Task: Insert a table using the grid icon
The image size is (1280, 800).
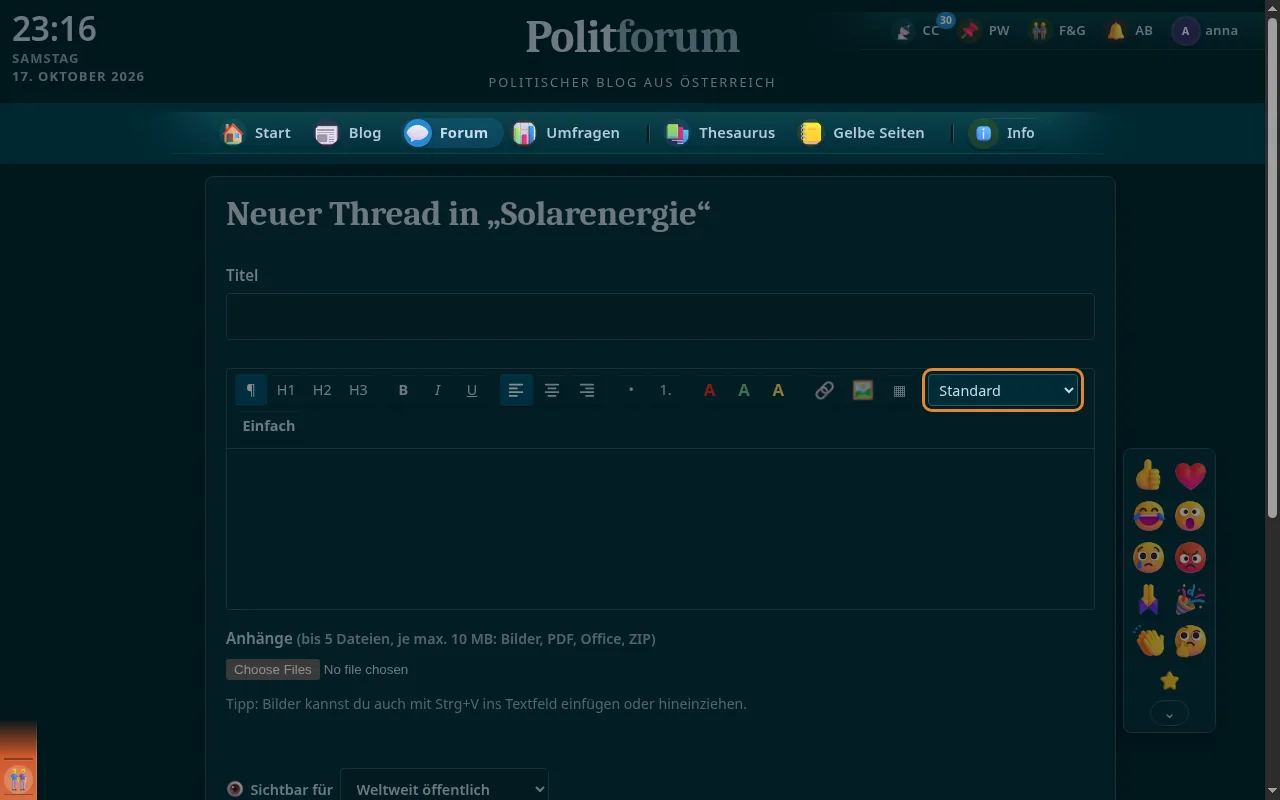Action: coord(899,390)
